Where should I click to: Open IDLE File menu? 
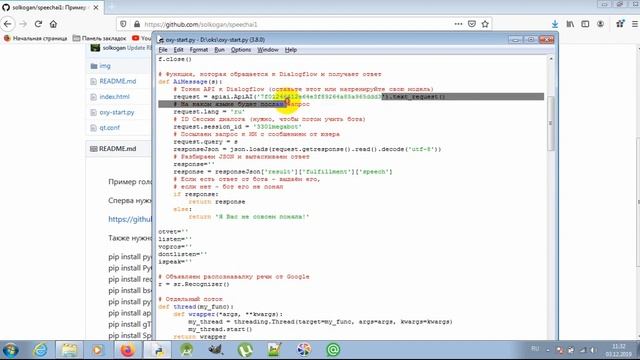[x=163, y=50]
